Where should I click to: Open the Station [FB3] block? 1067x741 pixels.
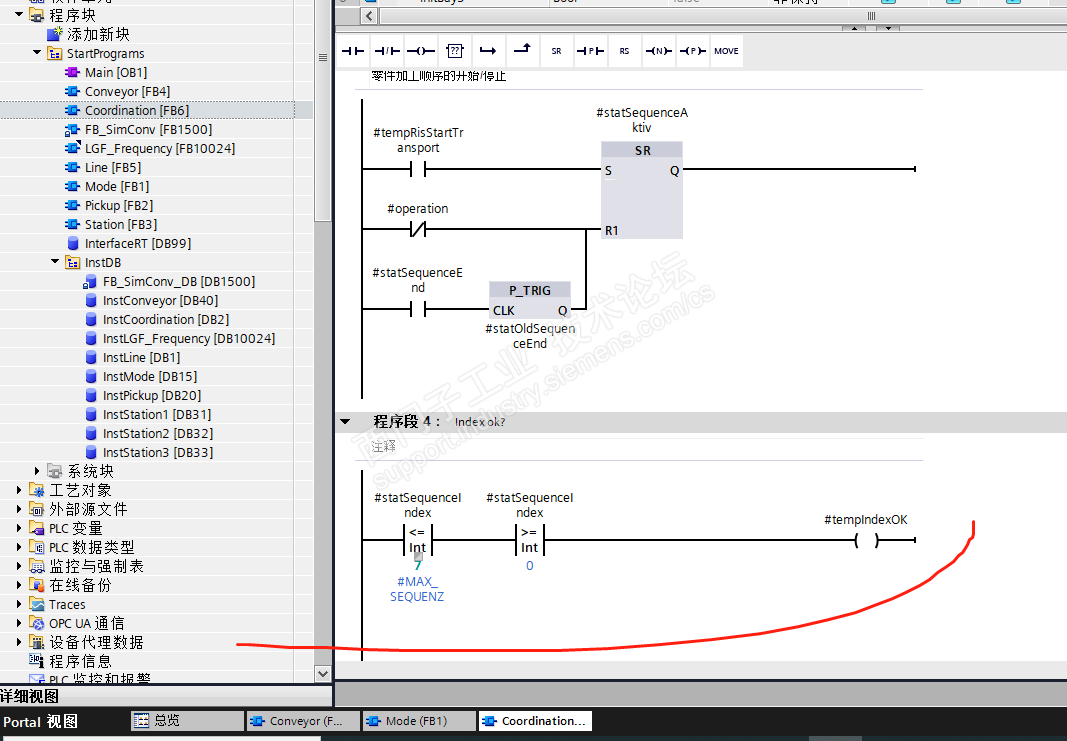click(120, 225)
